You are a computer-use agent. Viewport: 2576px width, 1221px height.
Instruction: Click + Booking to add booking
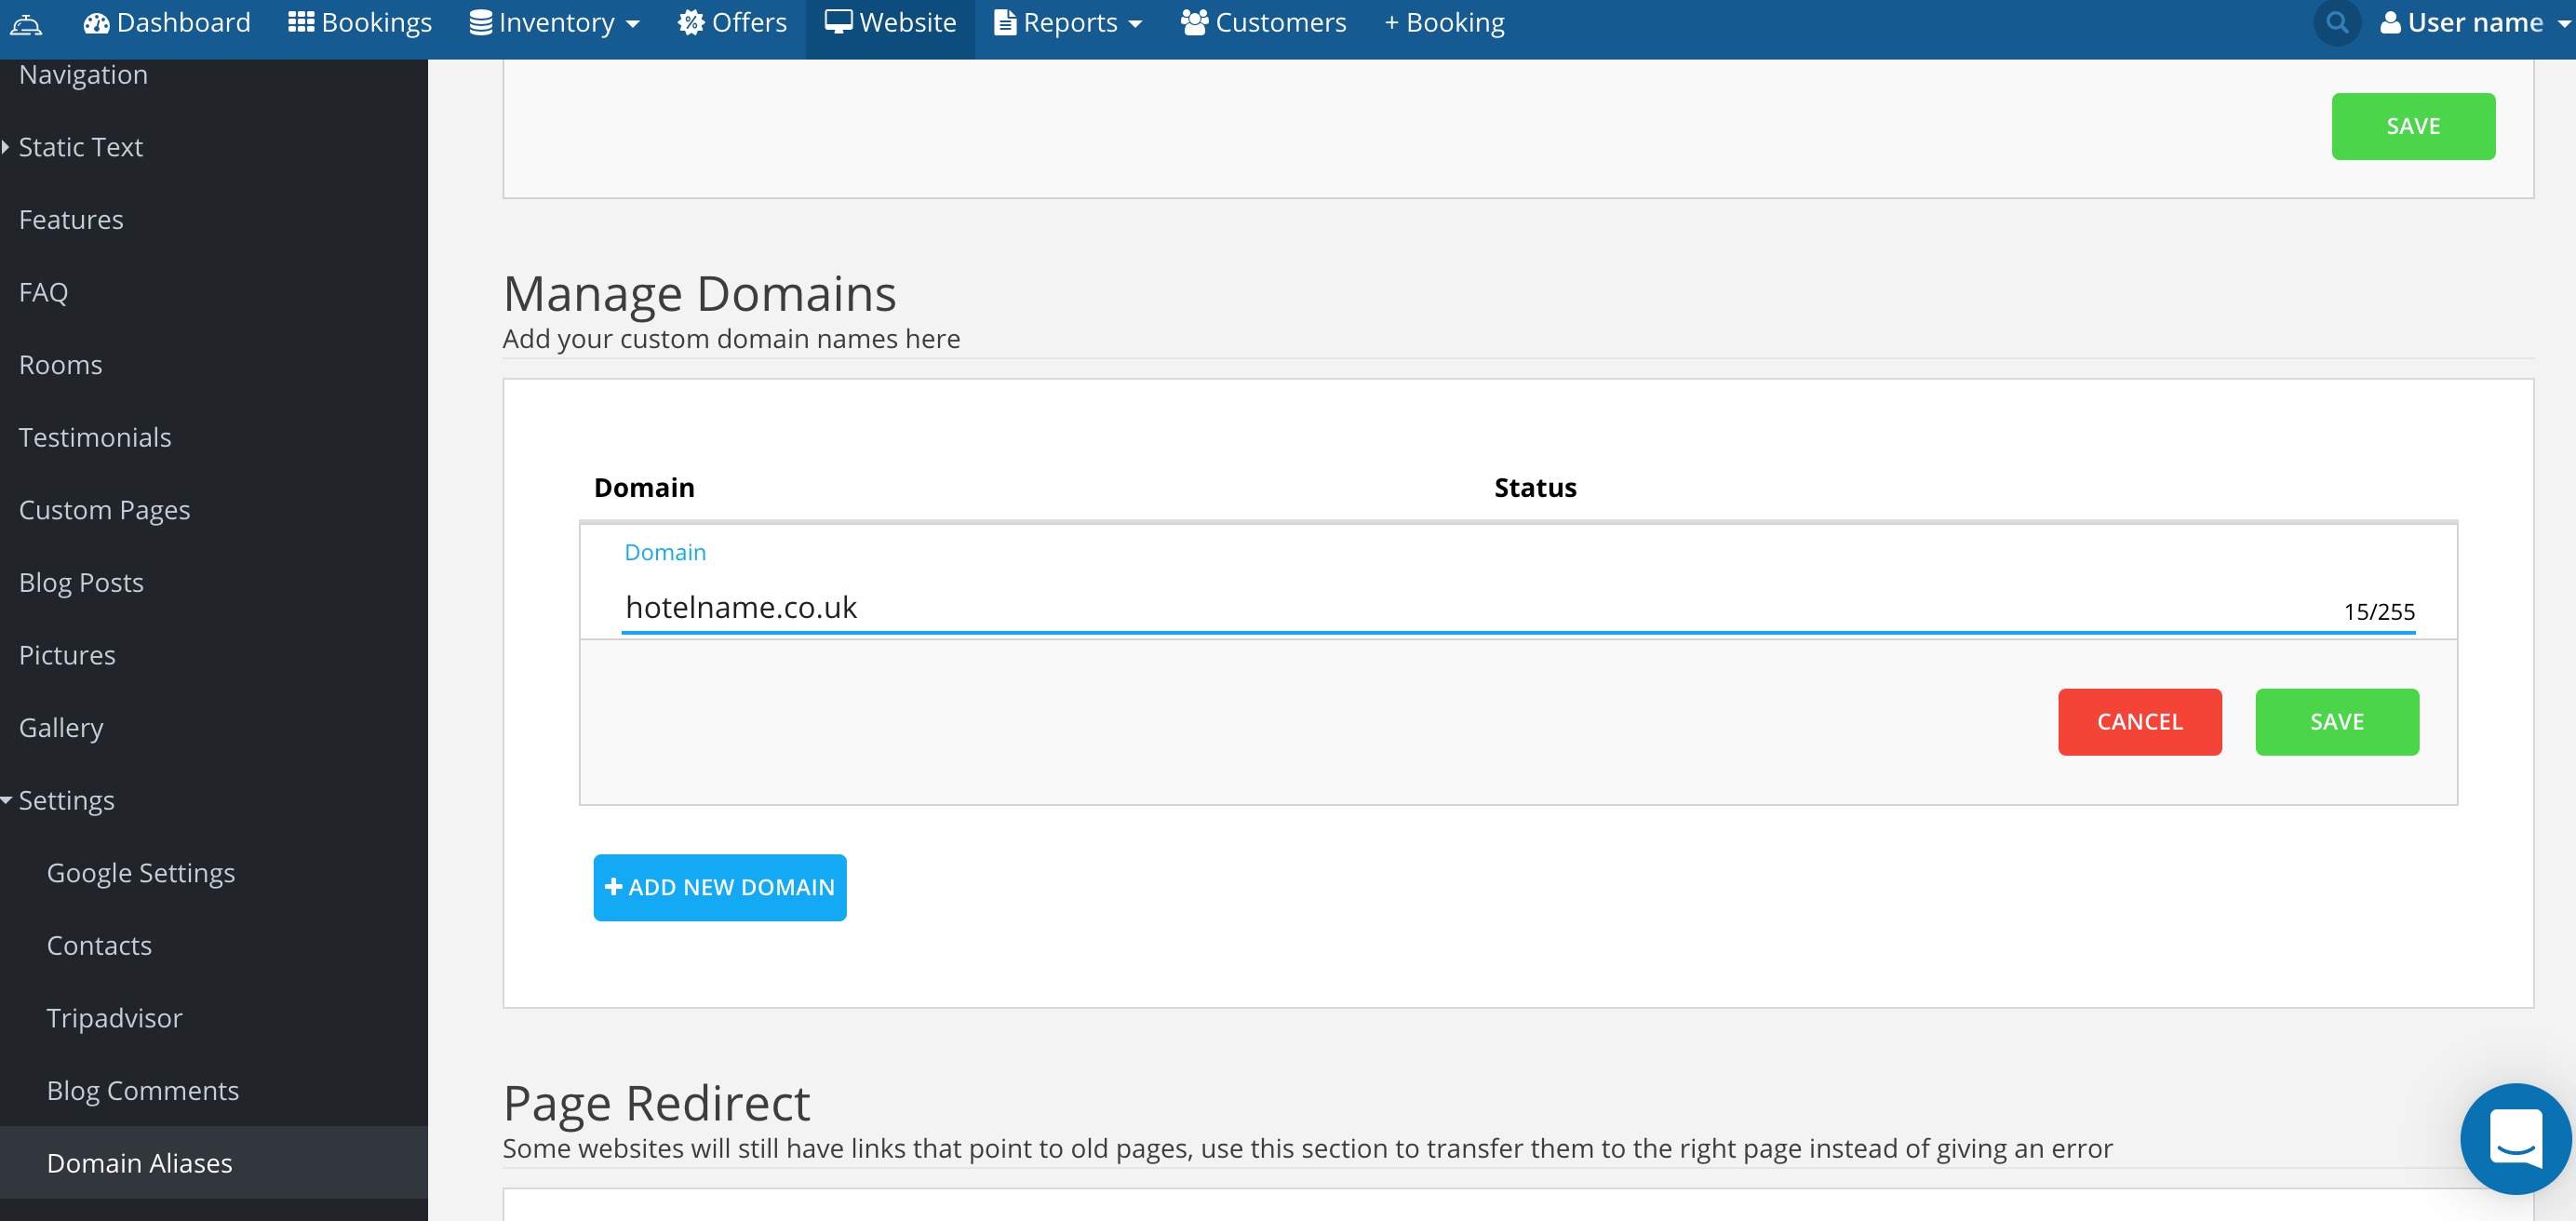[1444, 22]
